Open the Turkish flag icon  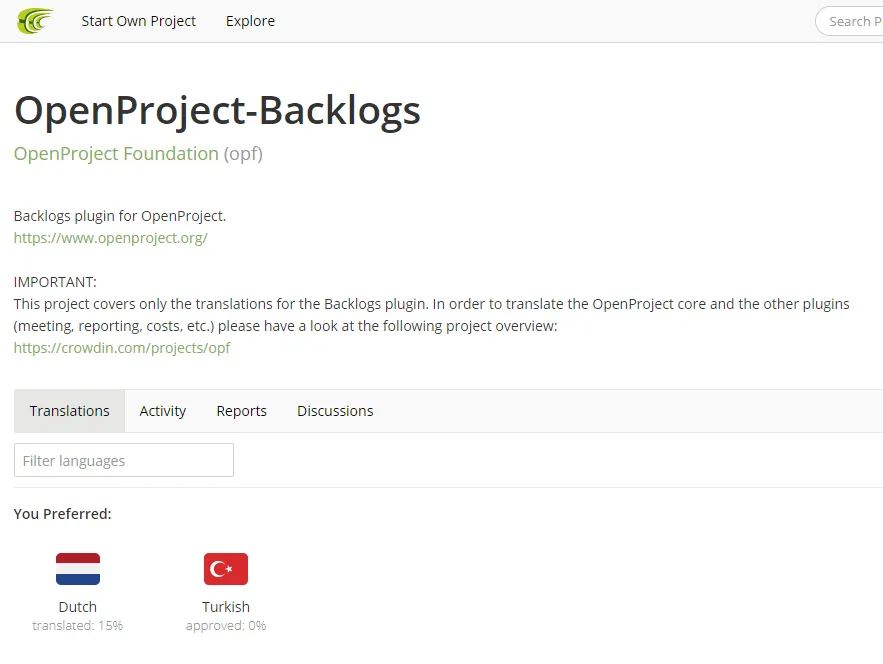point(226,569)
